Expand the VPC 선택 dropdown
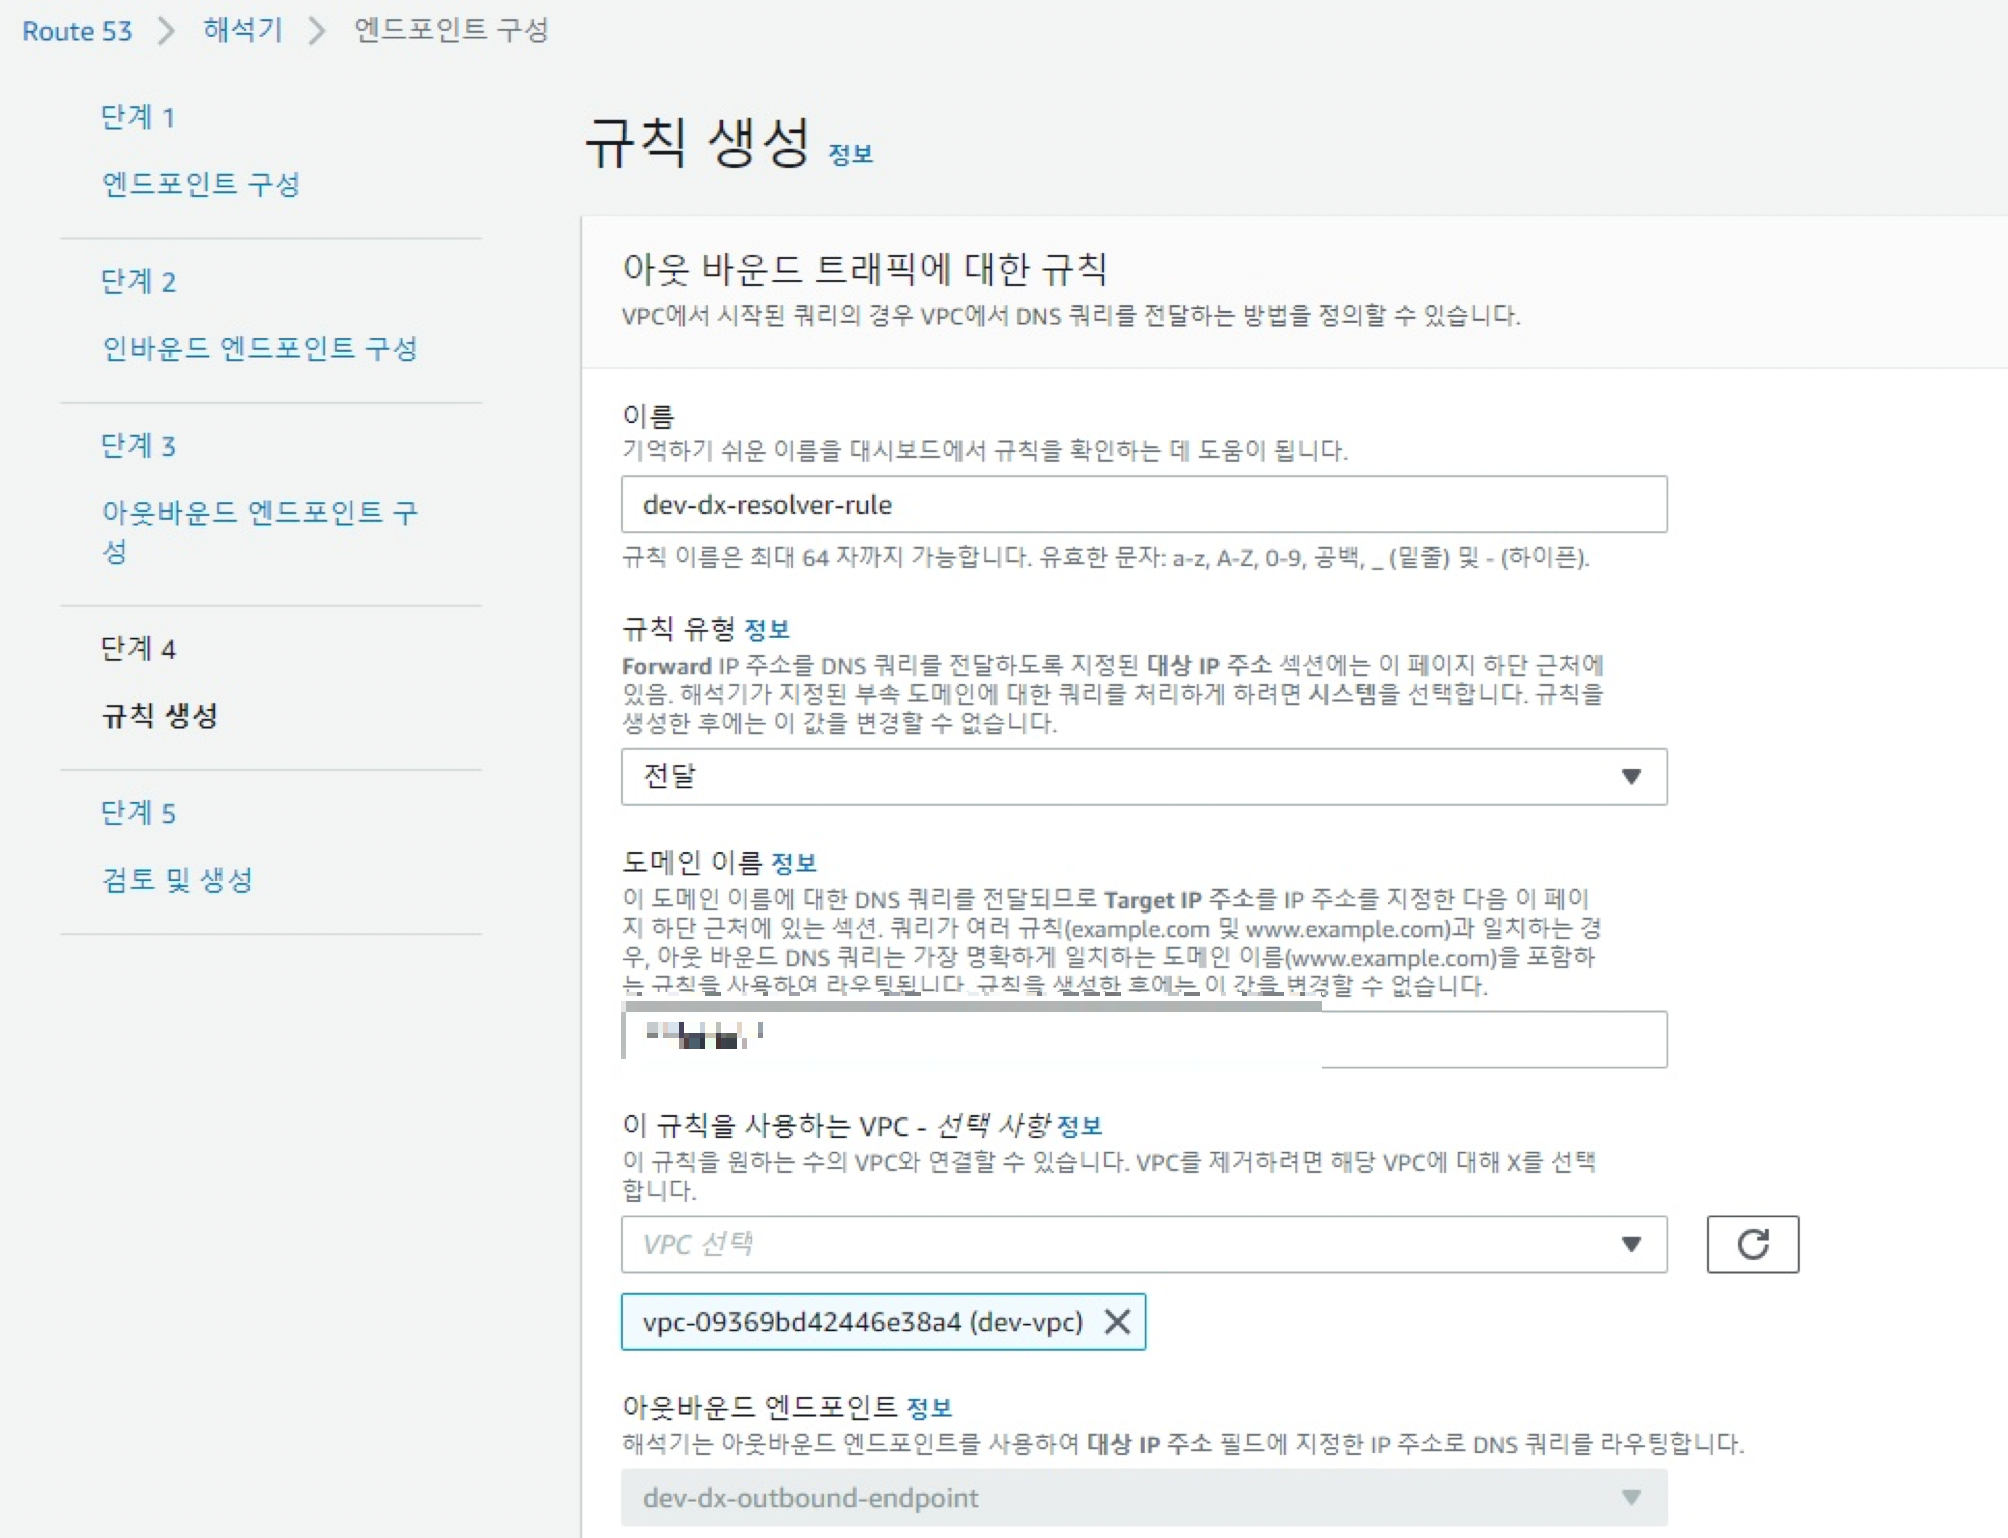 tap(1143, 1244)
